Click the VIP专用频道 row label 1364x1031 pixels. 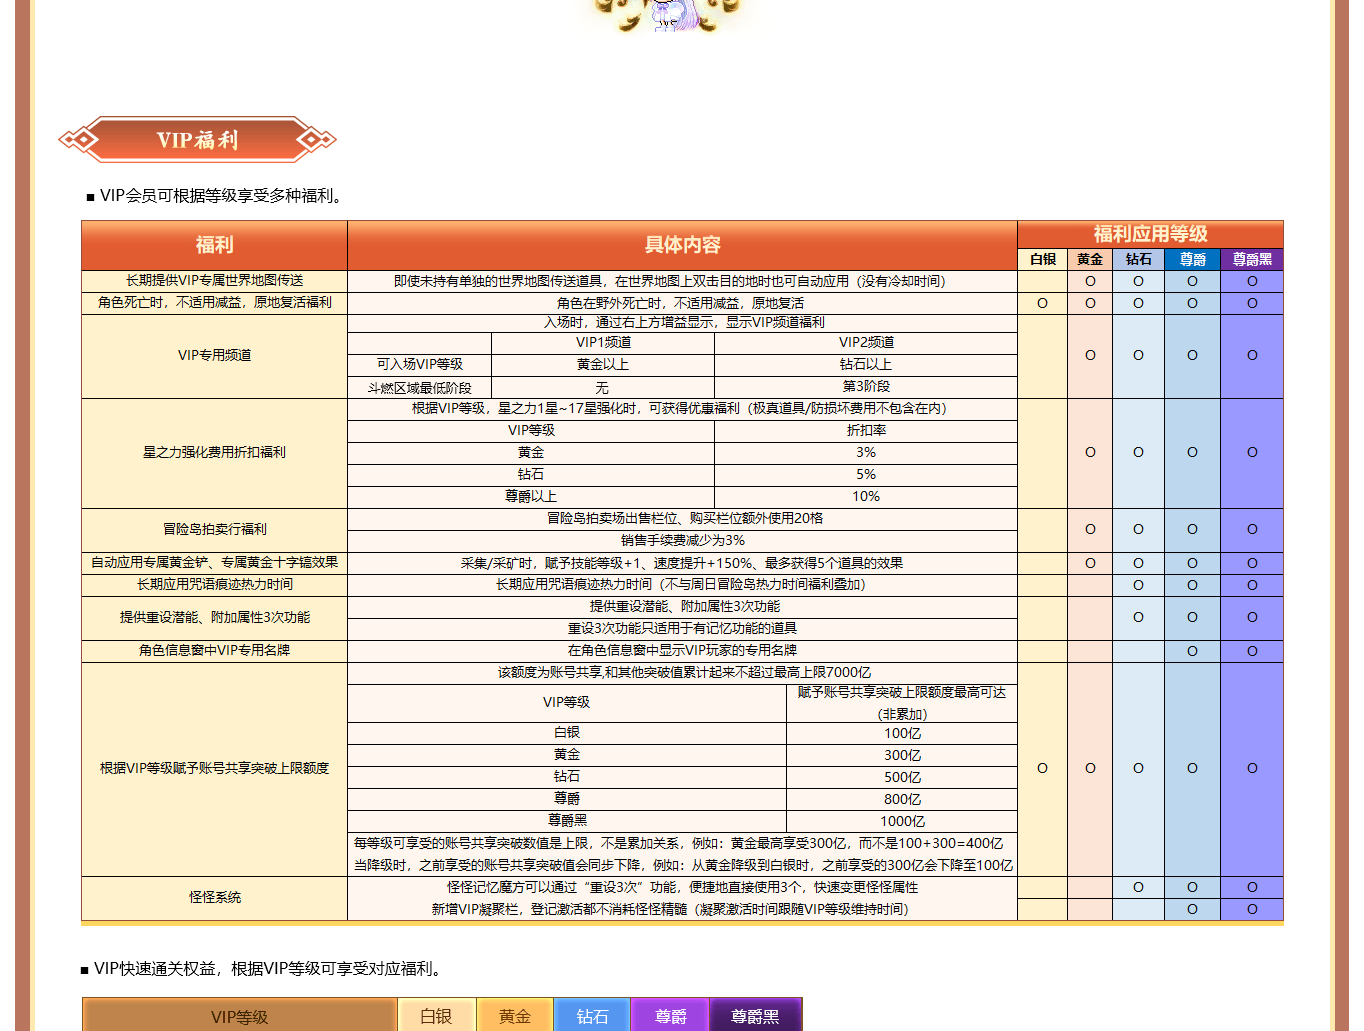tap(214, 355)
